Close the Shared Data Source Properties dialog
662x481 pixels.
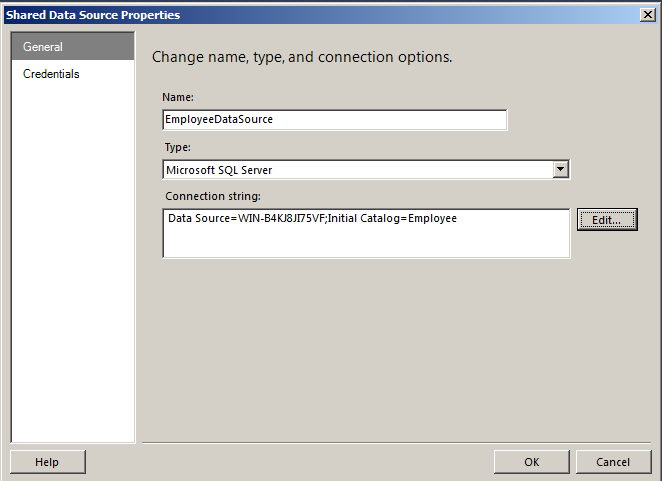pyautogui.click(x=647, y=15)
